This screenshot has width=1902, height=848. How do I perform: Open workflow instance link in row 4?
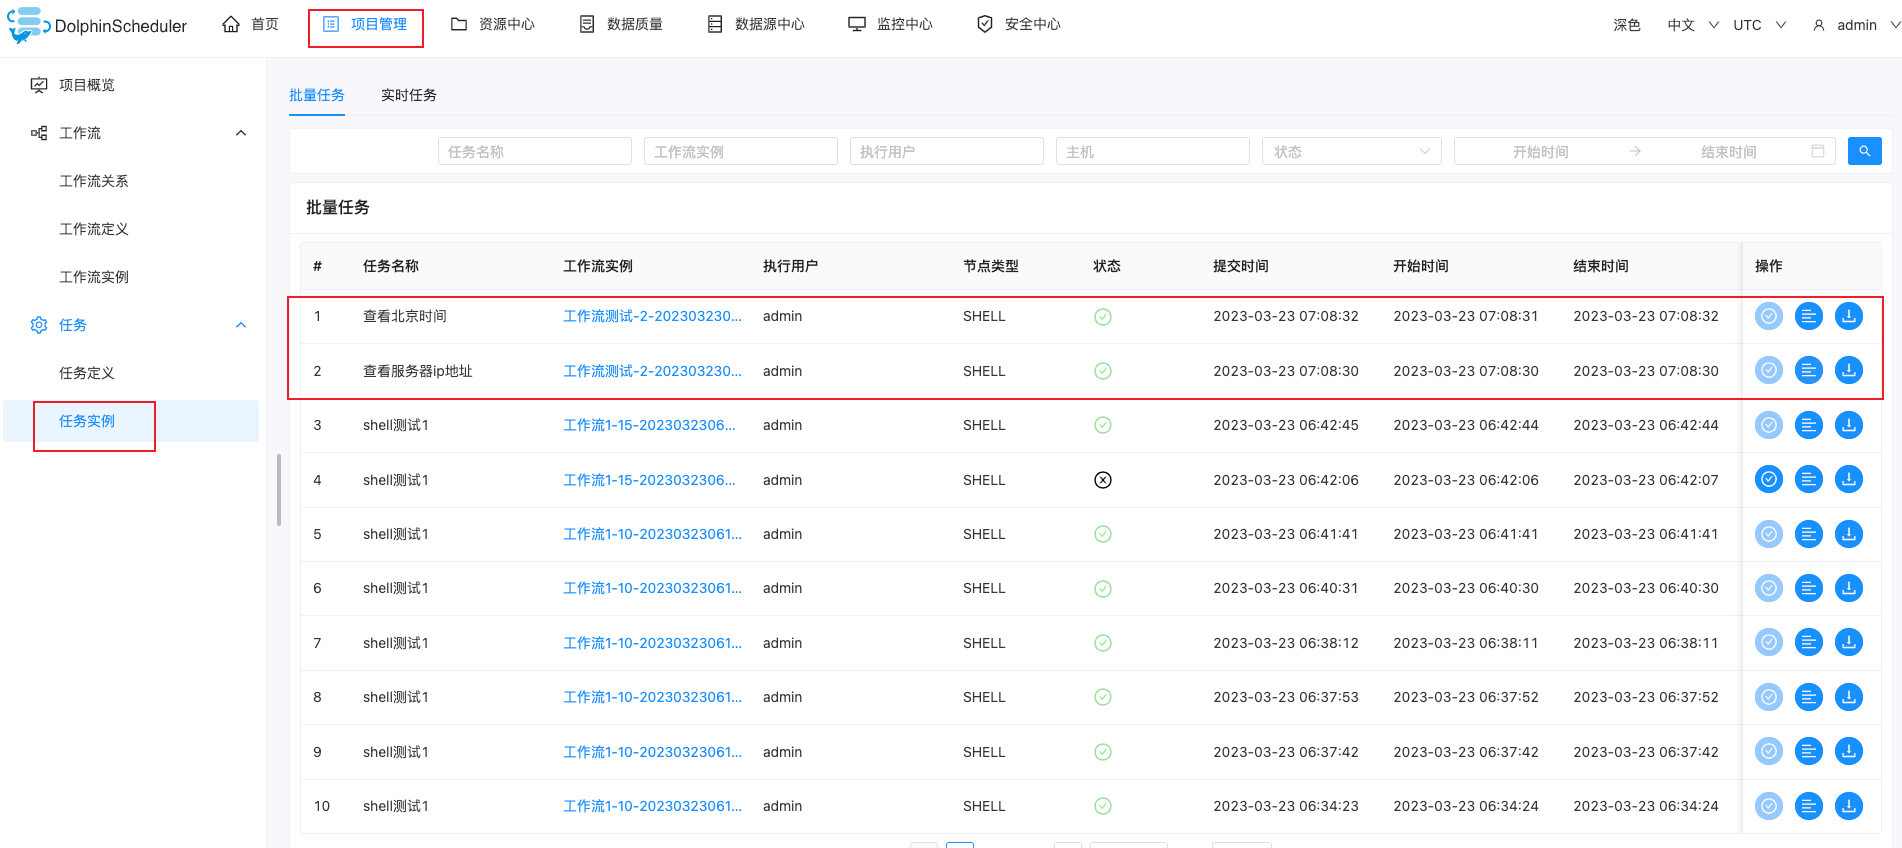point(649,480)
